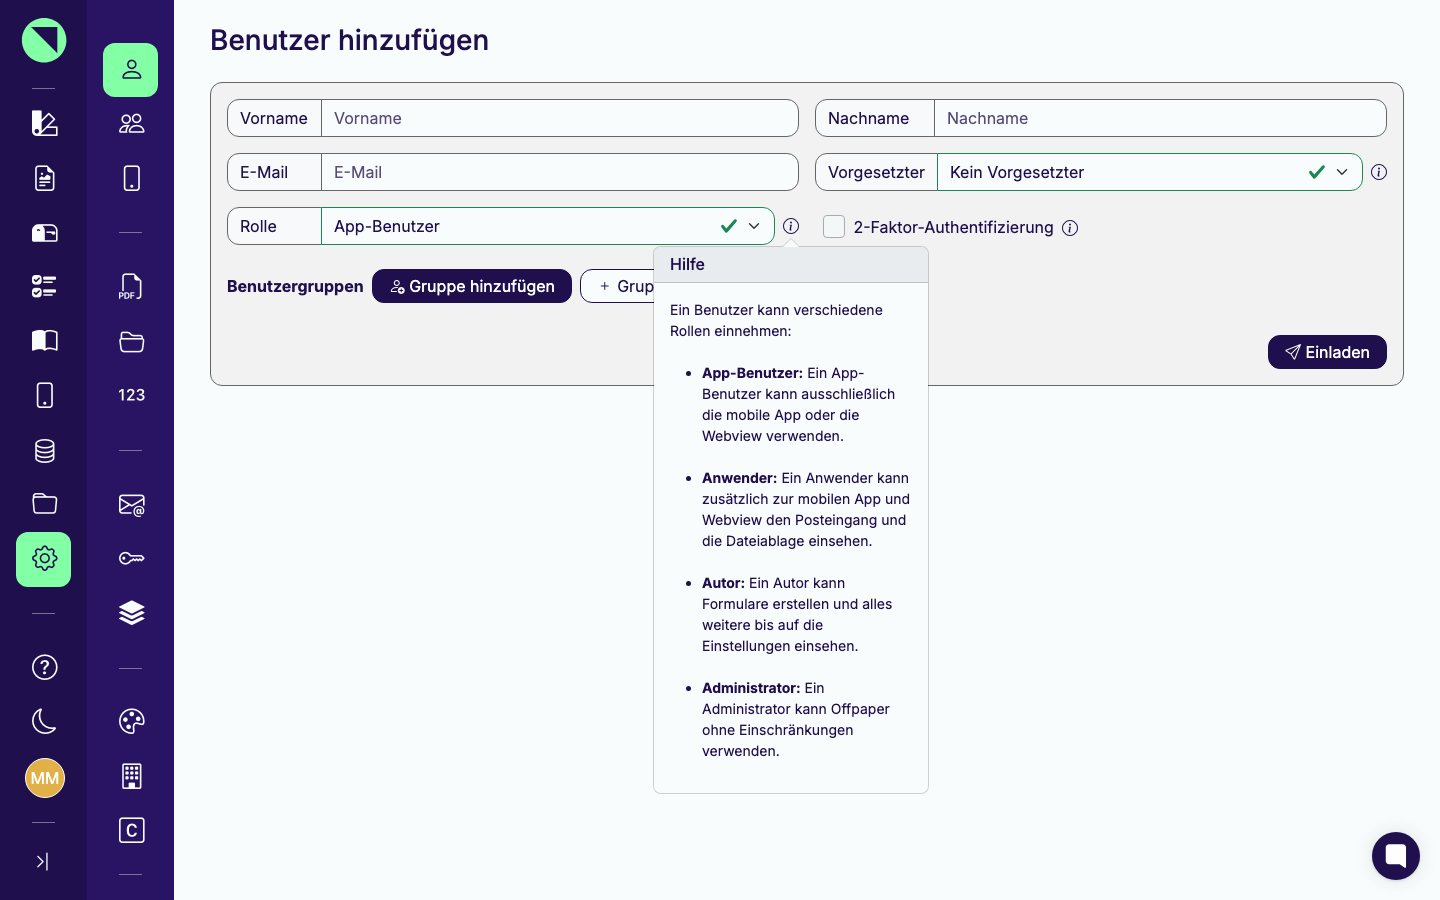The image size is (1440, 900).
Task: Open the Vorgesetzter dropdown
Action: point(1149,172)
